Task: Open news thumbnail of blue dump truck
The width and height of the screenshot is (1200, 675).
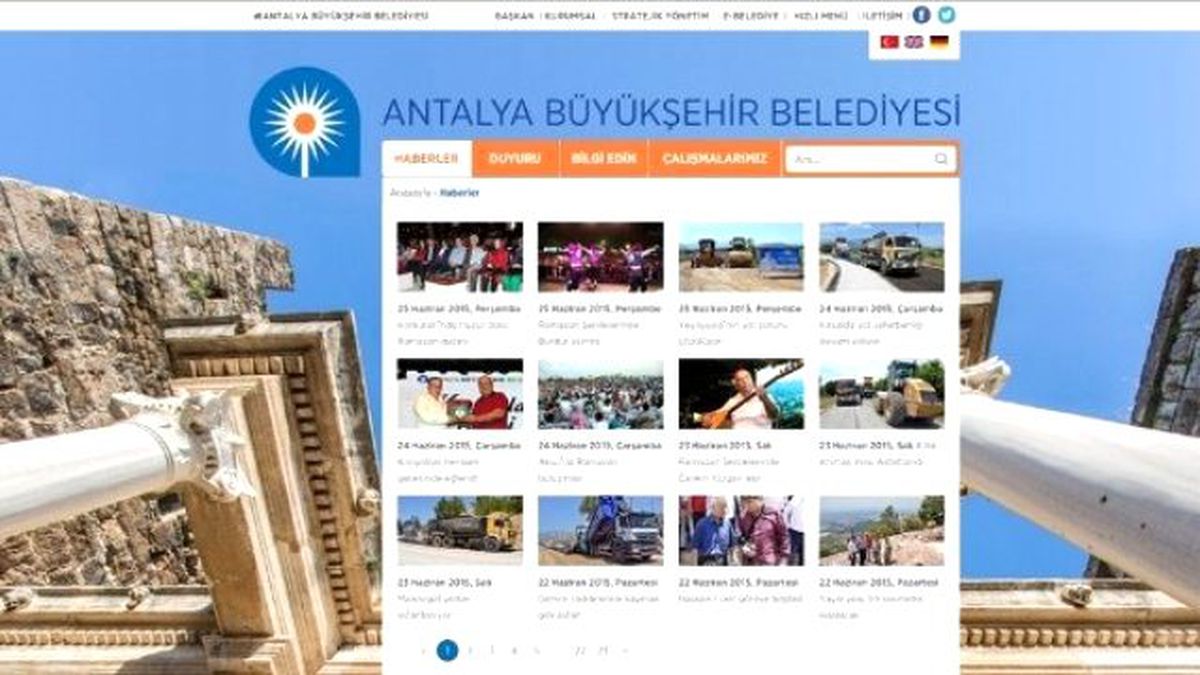Action: coord(600,531)
